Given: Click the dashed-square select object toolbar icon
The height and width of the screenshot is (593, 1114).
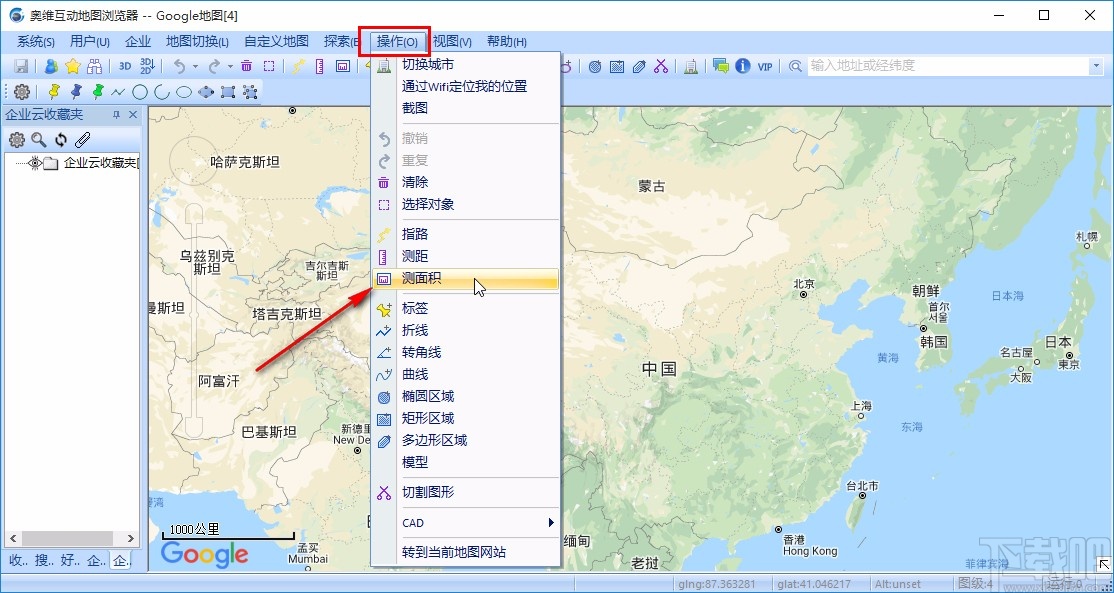Looking at the screenshot, I should click(x=269, y=66).
